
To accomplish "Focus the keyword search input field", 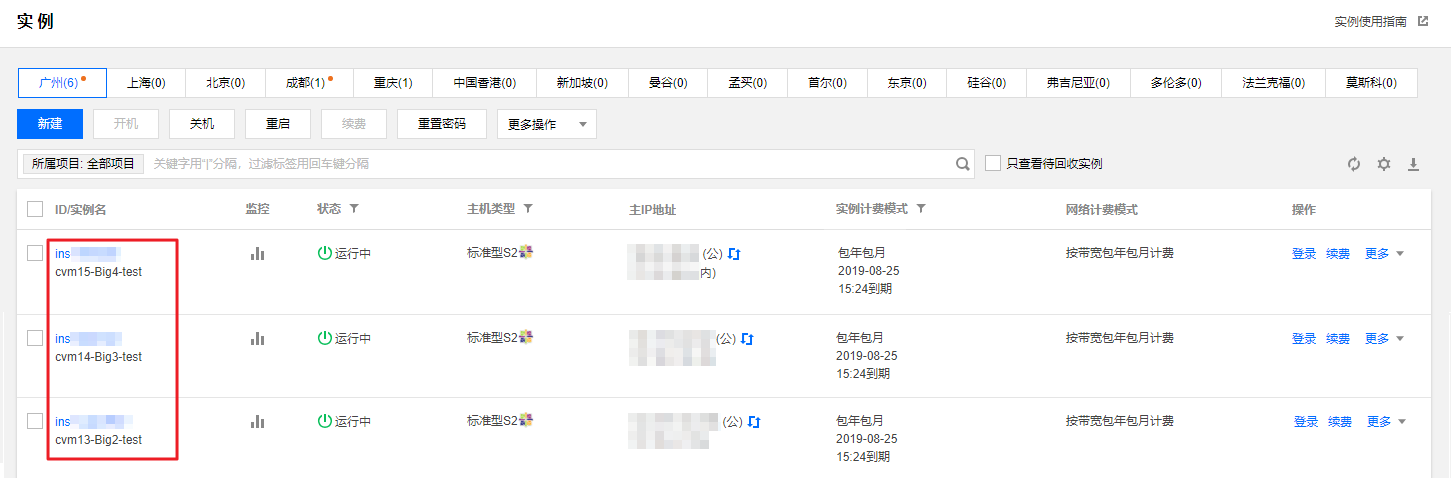I will click(550, 164).
